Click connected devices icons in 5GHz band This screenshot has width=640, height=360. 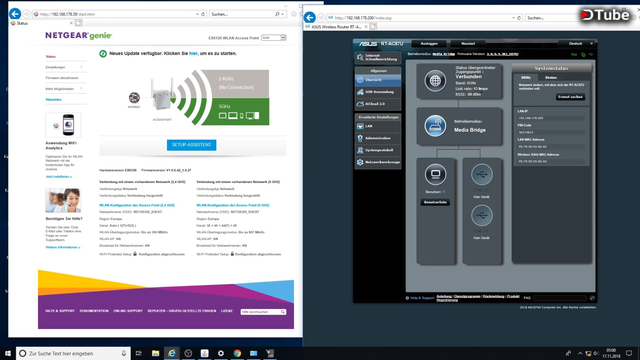click(239, 116)
